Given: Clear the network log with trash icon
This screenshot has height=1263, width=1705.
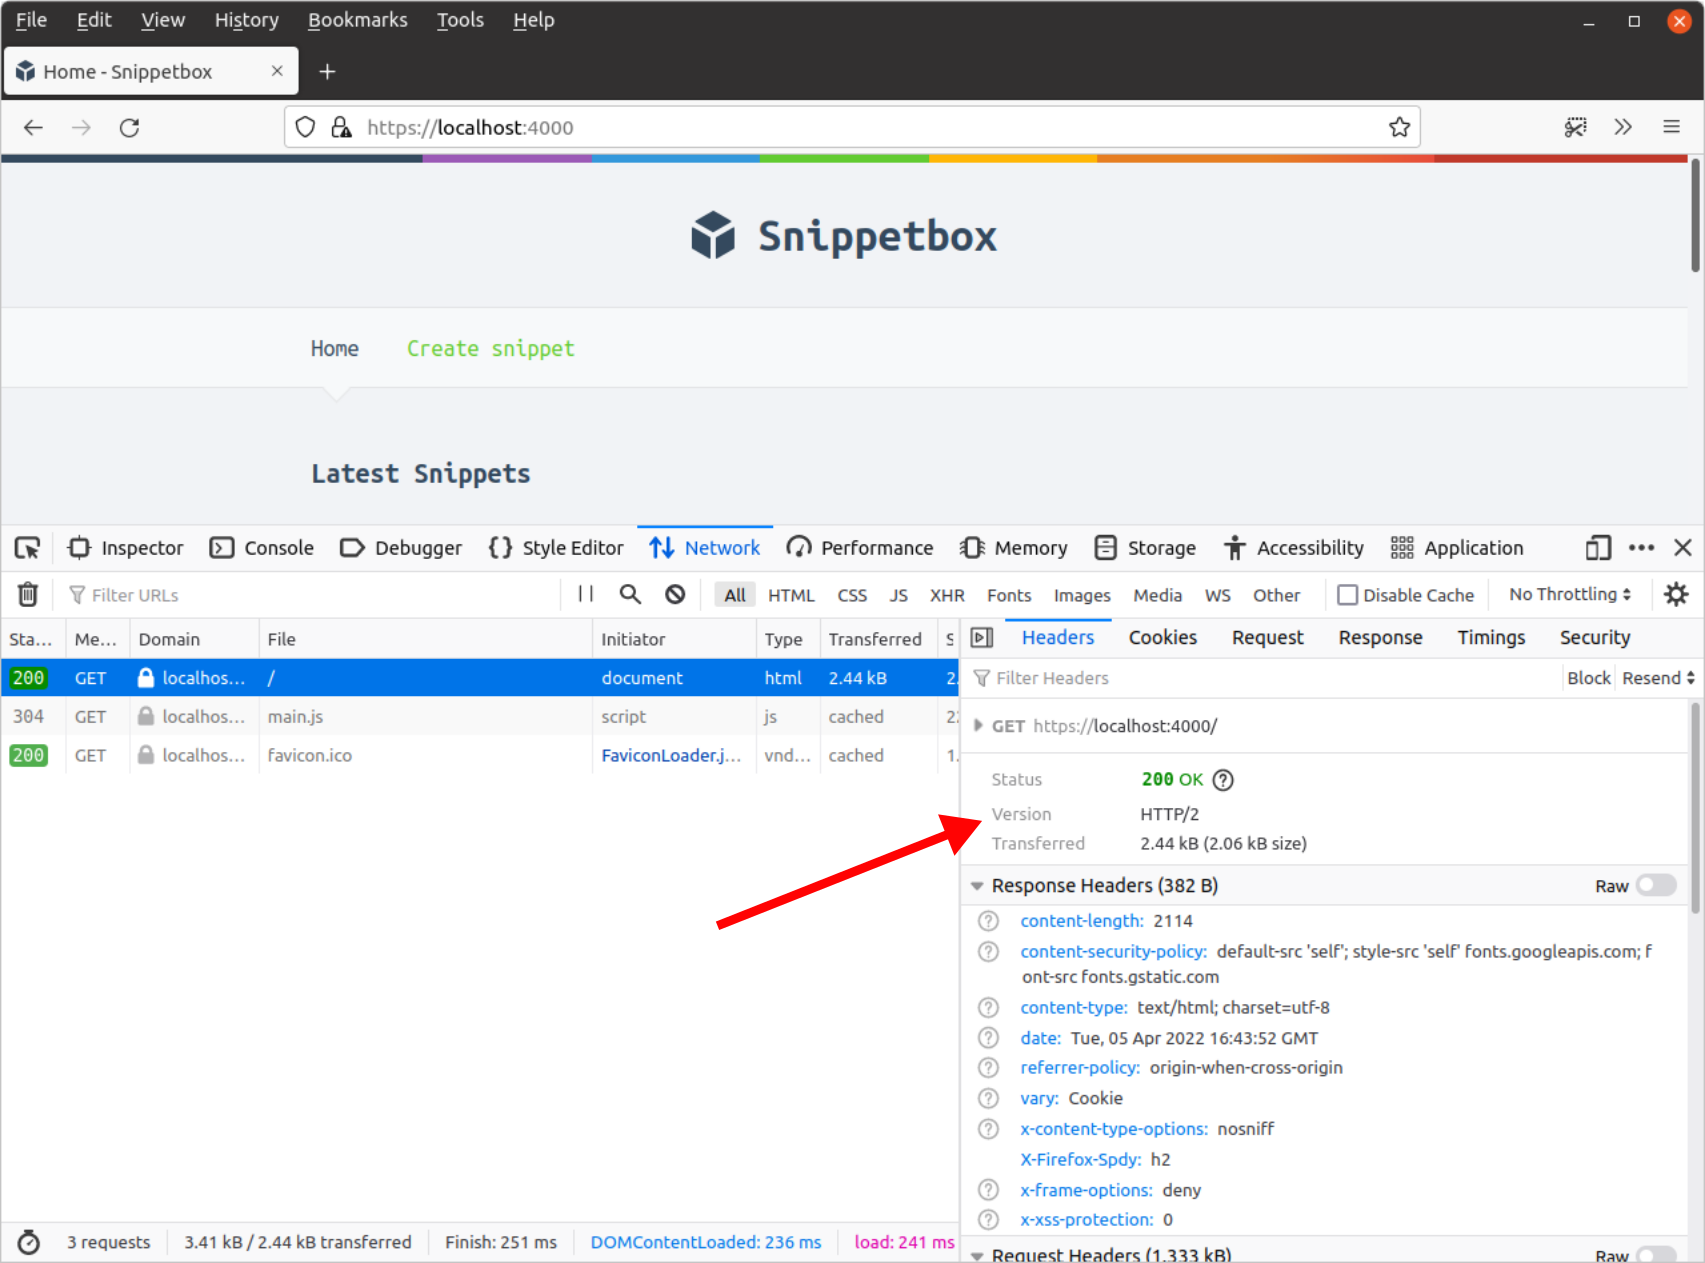Looking at the screenshot, I should point(28,595).
